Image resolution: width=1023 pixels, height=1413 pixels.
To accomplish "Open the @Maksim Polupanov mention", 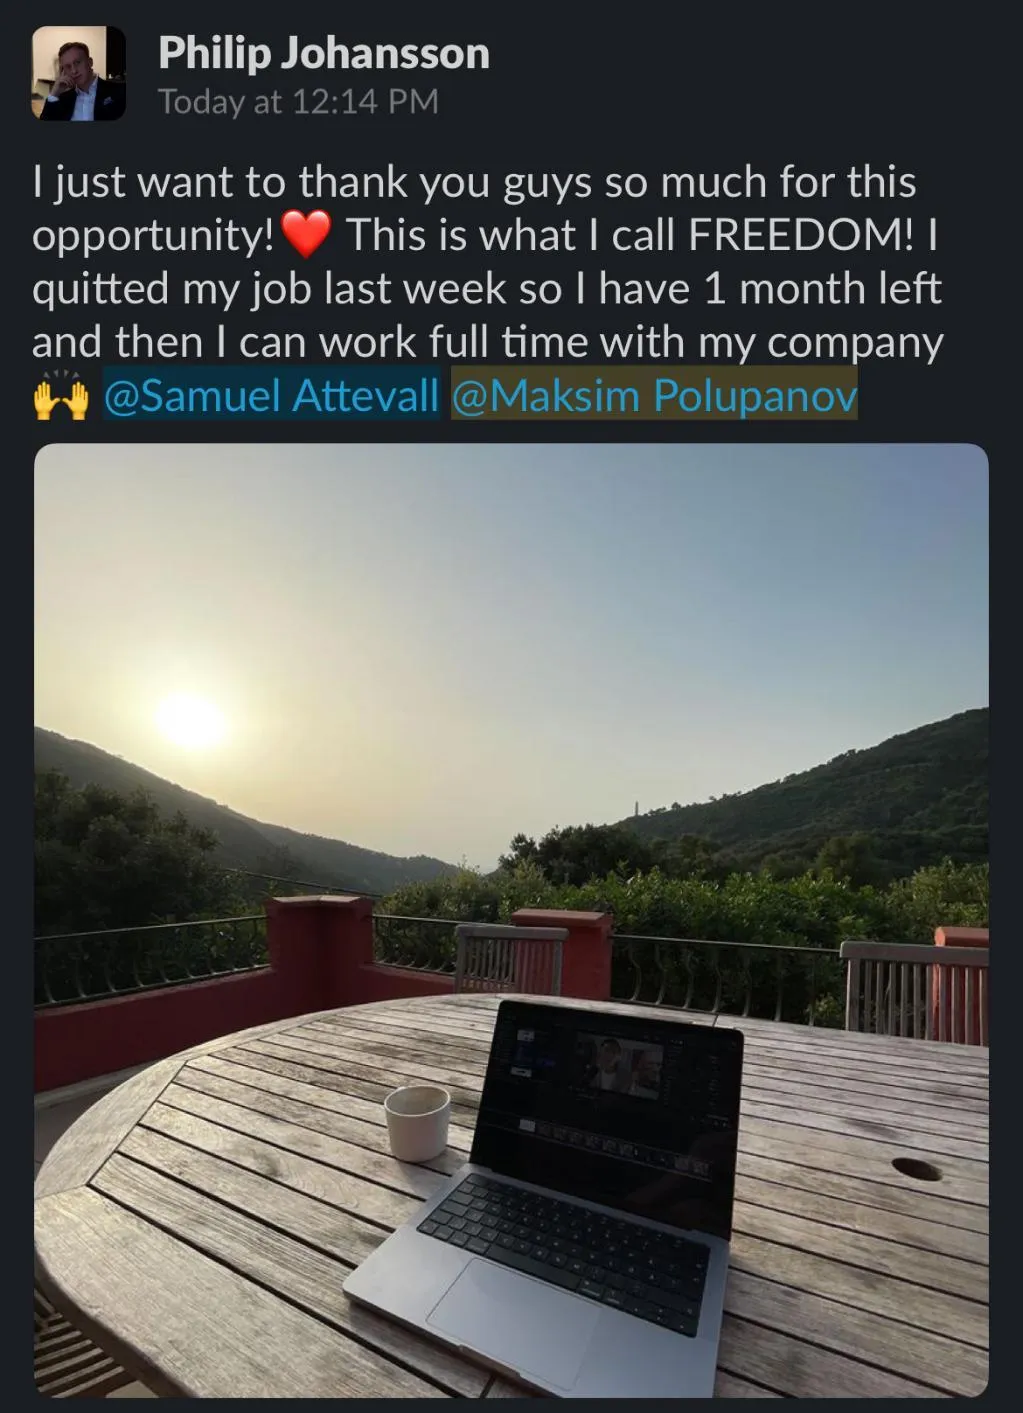I will click(x=655, y=395).
